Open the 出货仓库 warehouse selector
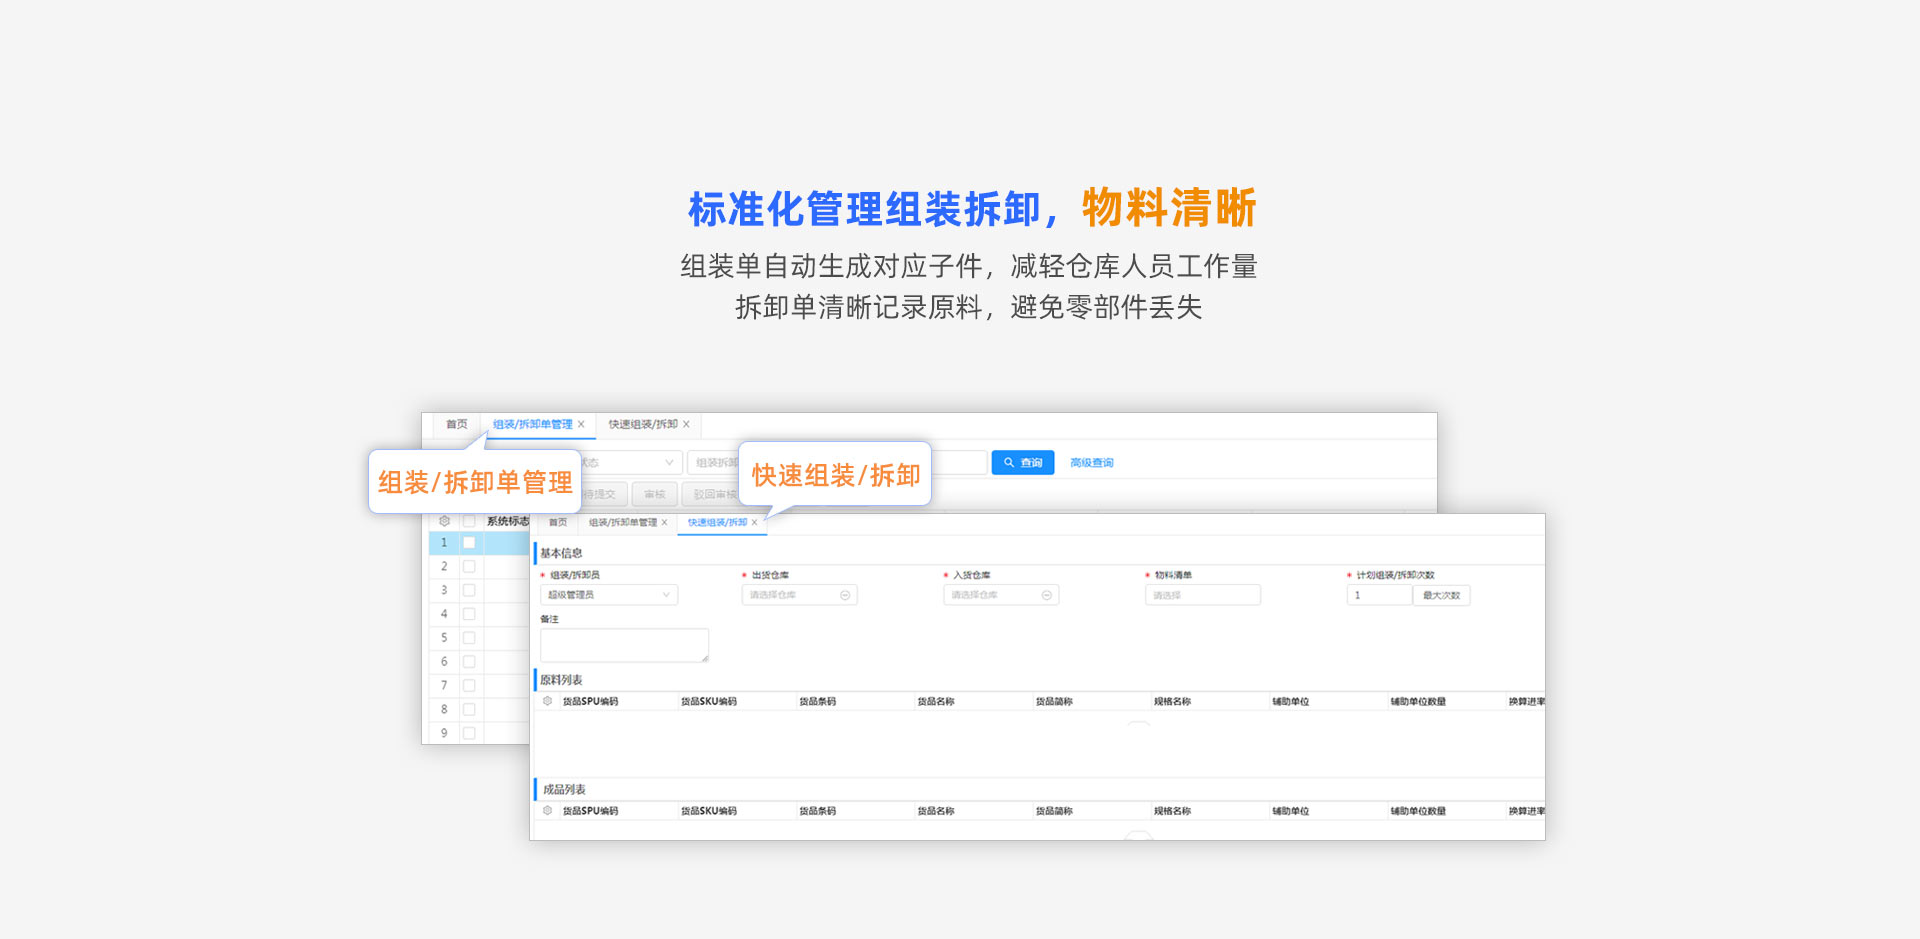This screenshot has width=1920, height=939. point(799,595)
